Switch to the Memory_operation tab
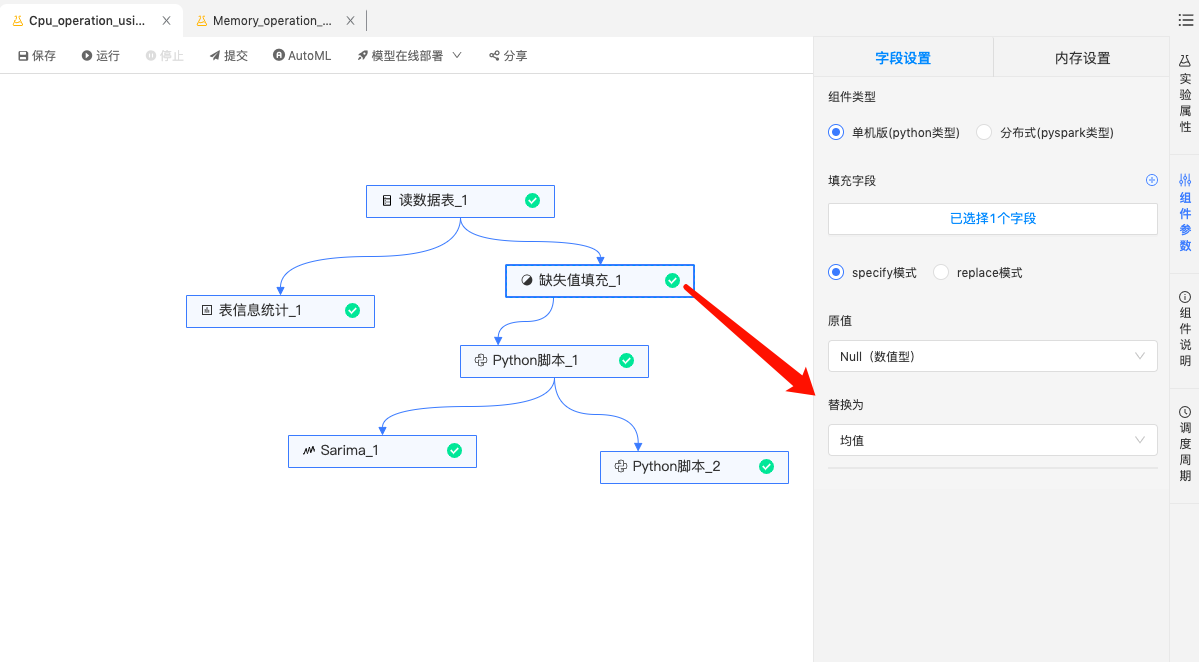This screenshot has width=1199, height=662. click(271, 20)
